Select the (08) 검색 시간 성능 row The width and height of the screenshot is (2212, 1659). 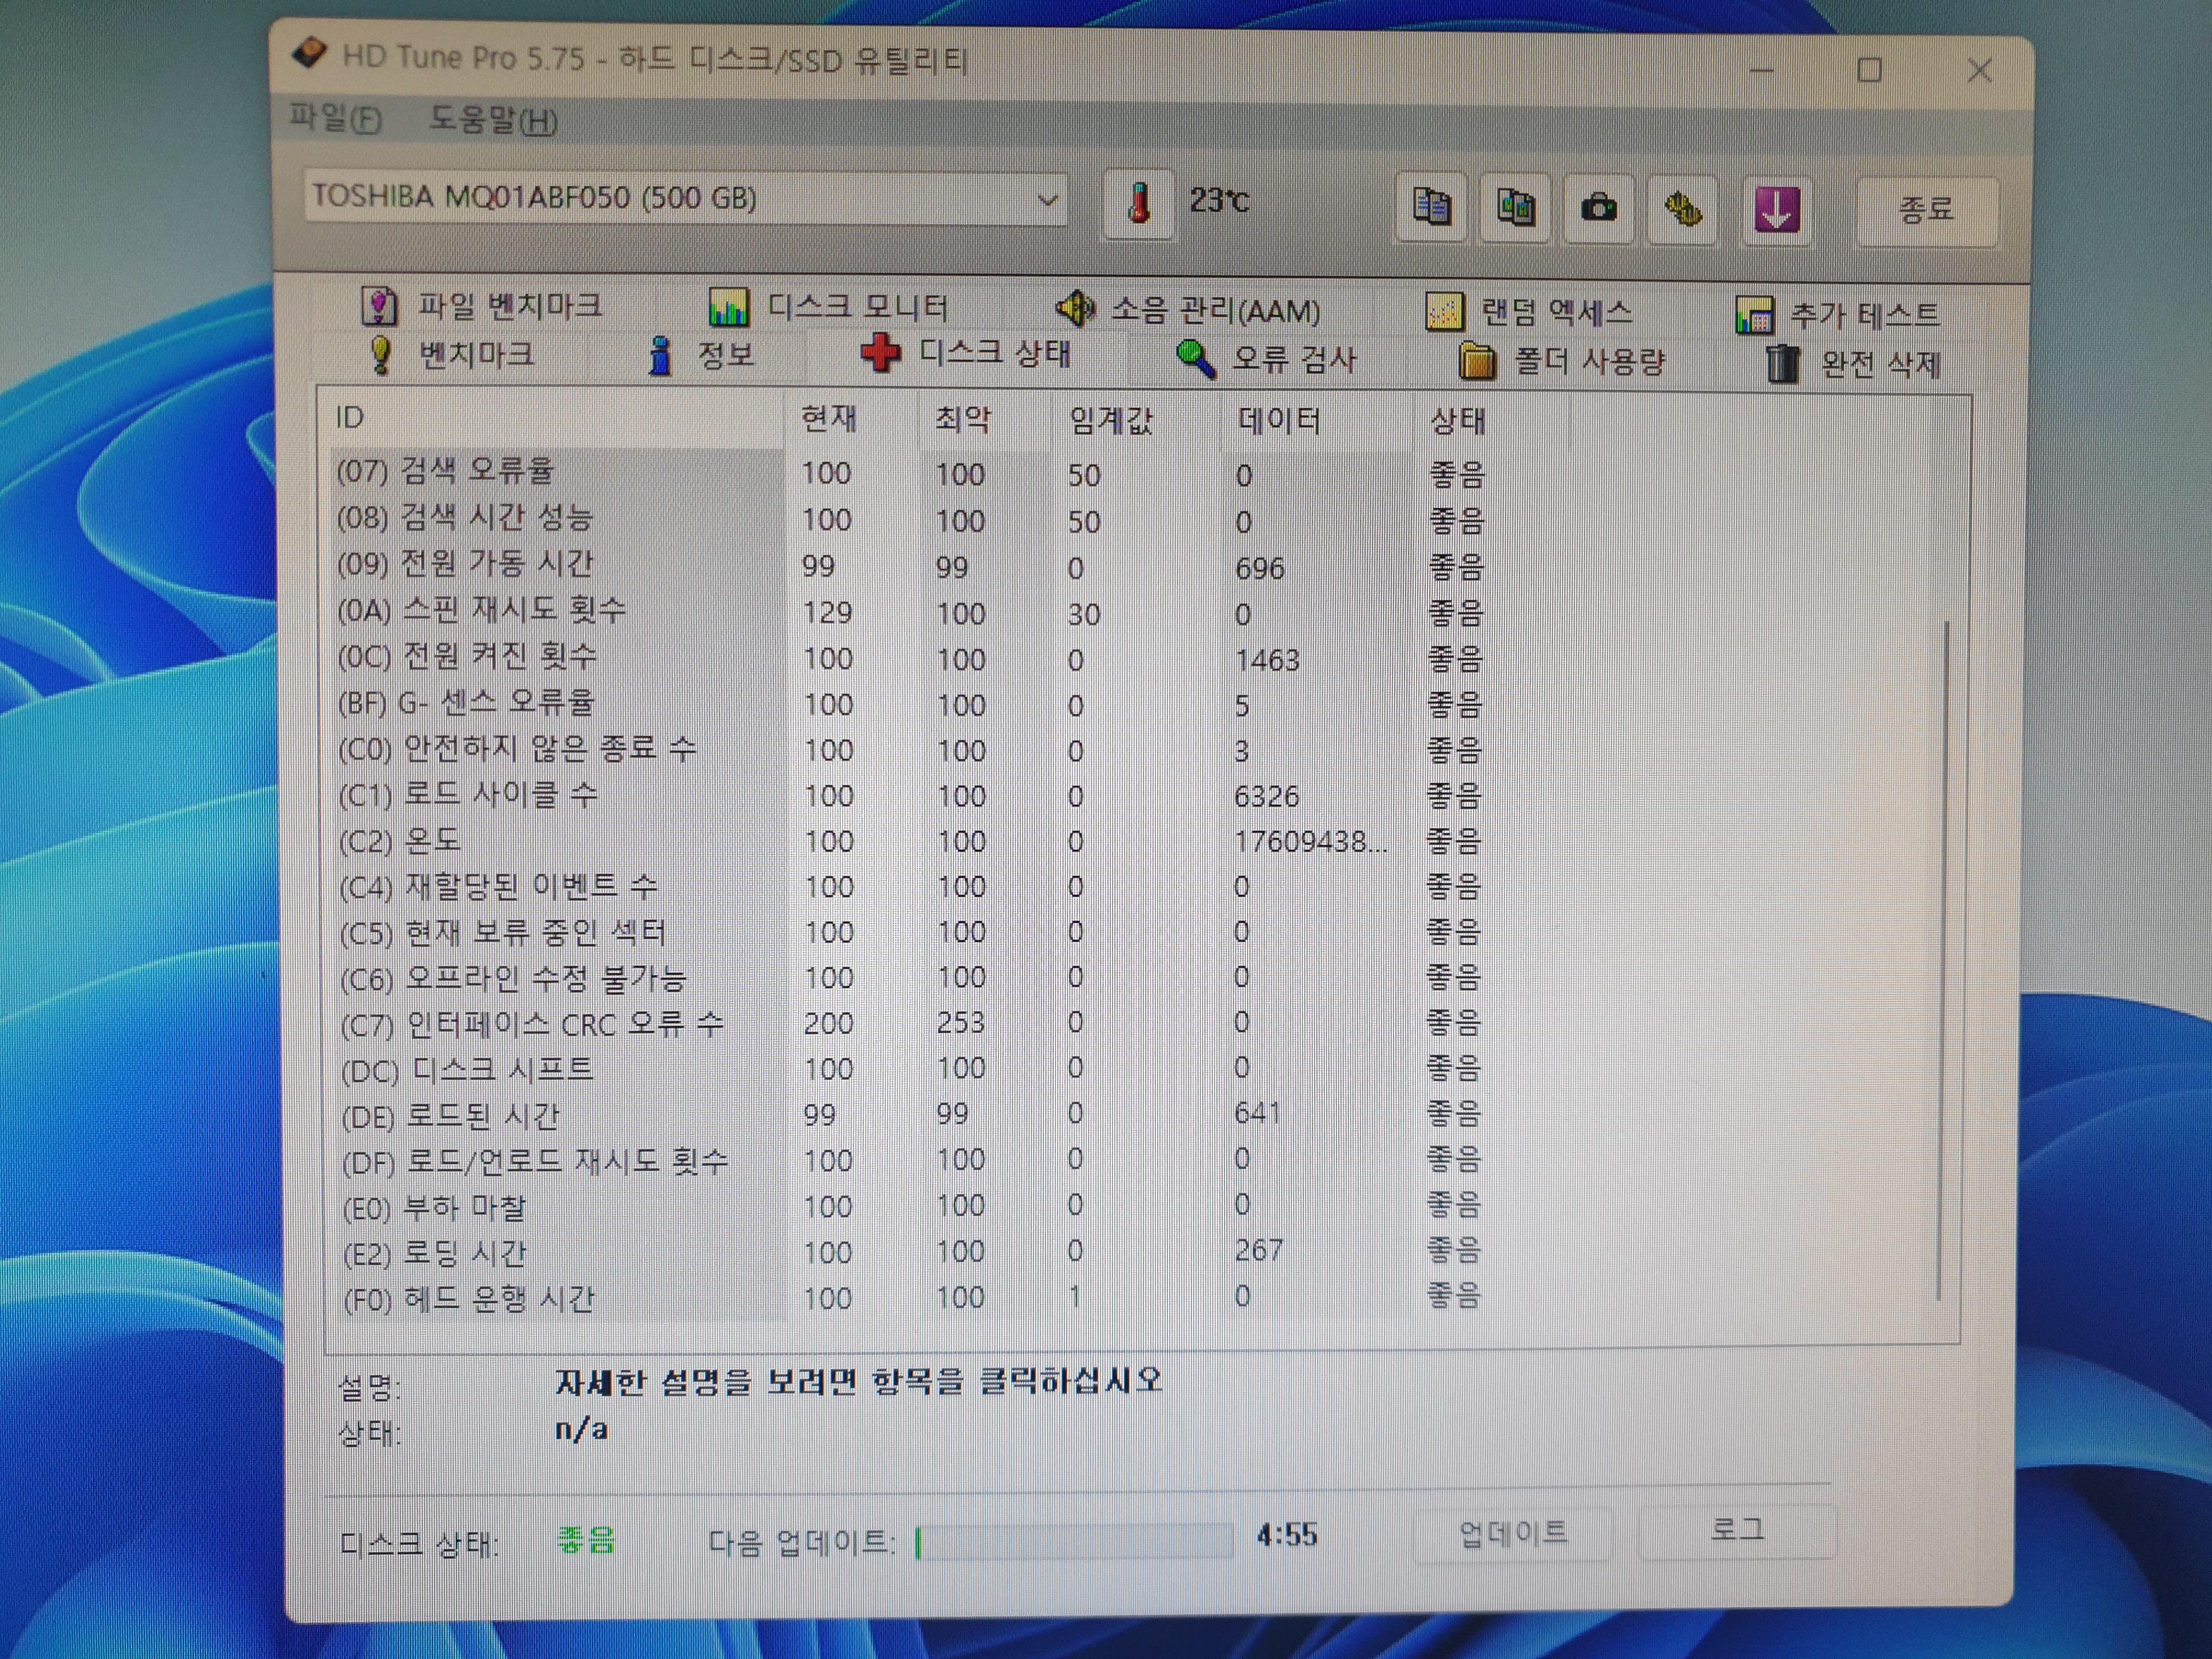tap(910, 519)
